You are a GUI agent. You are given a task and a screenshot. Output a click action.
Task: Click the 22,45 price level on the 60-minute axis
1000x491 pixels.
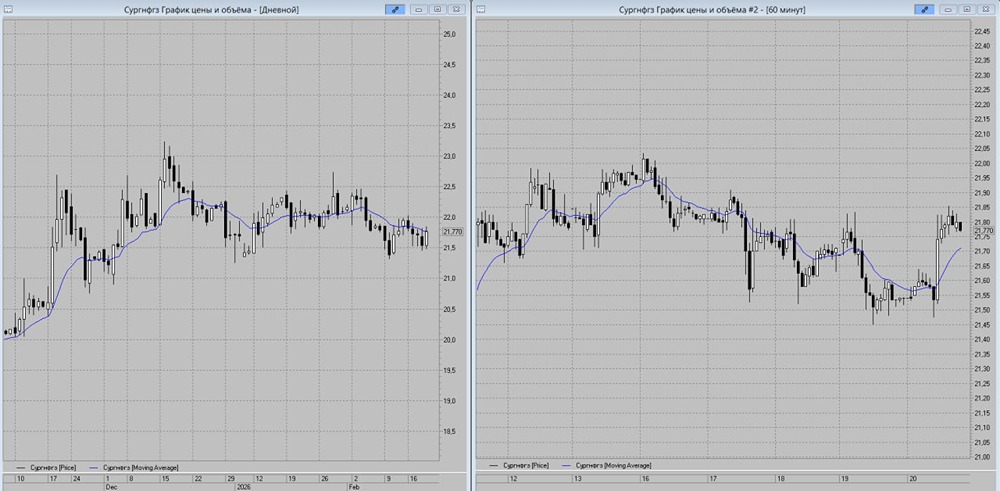980,31
